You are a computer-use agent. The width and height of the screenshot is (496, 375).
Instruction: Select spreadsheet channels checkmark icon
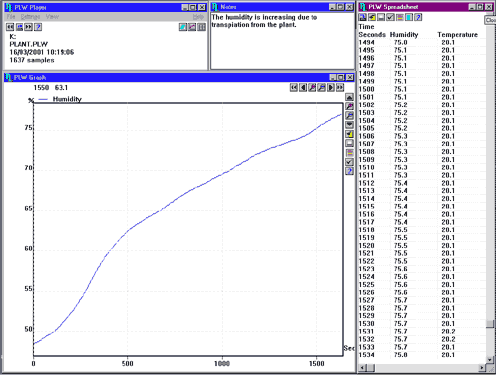(x=390, y=17)
